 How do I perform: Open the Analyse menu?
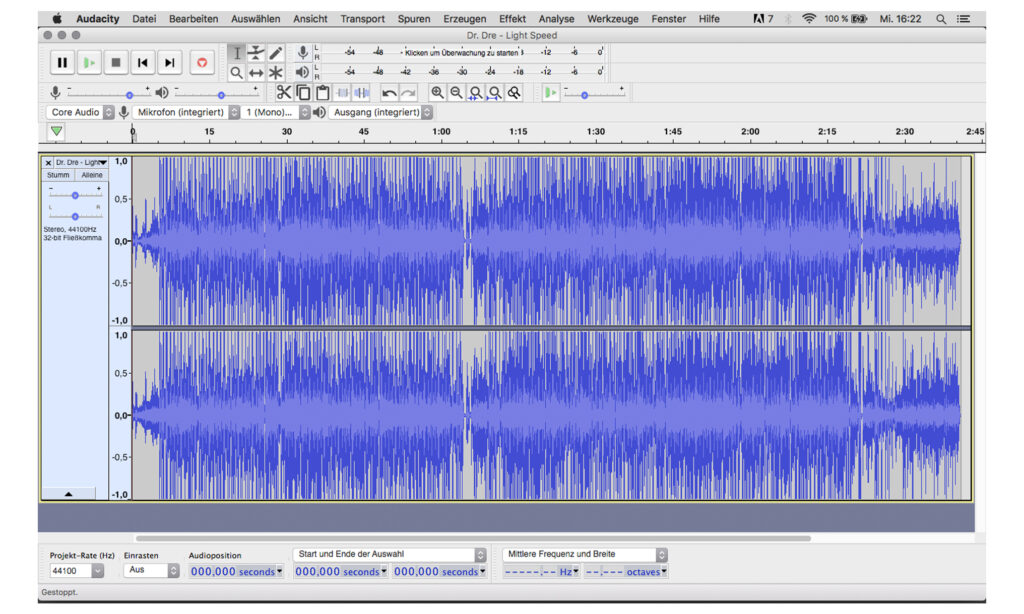pos(556,19)
